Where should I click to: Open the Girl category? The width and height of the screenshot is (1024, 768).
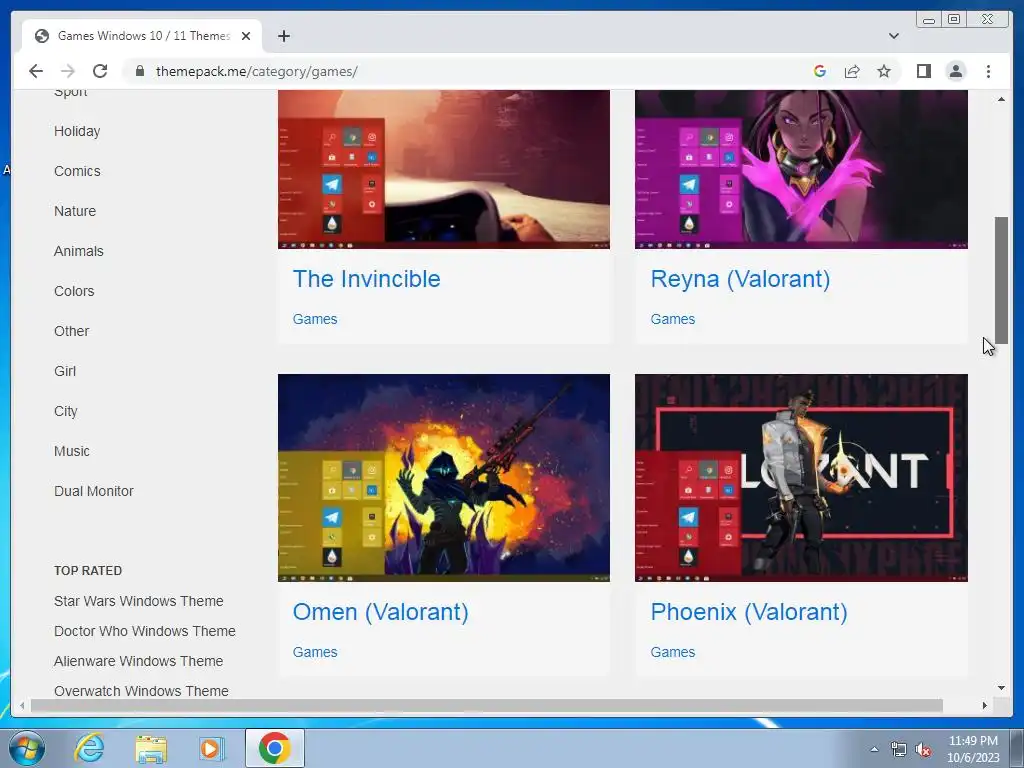[65, 371]
